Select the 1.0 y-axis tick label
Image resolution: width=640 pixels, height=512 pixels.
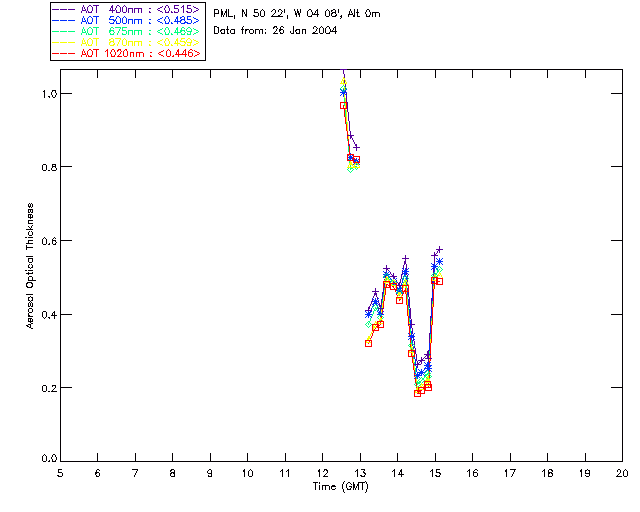[49, 94]
